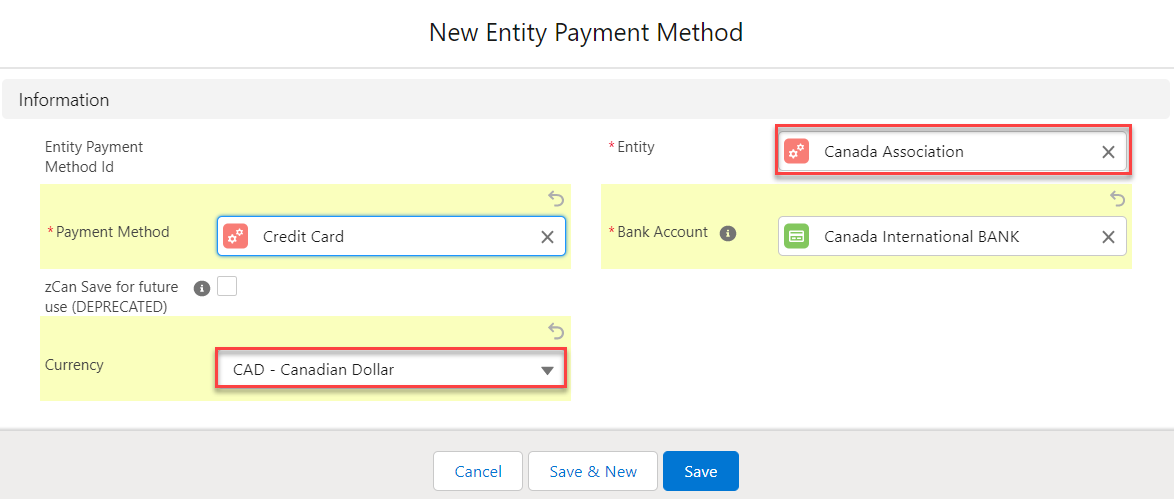Open the Currency dropdown
The width and height of the screenshot is (1174, 499).
click(x=391, y=370)
